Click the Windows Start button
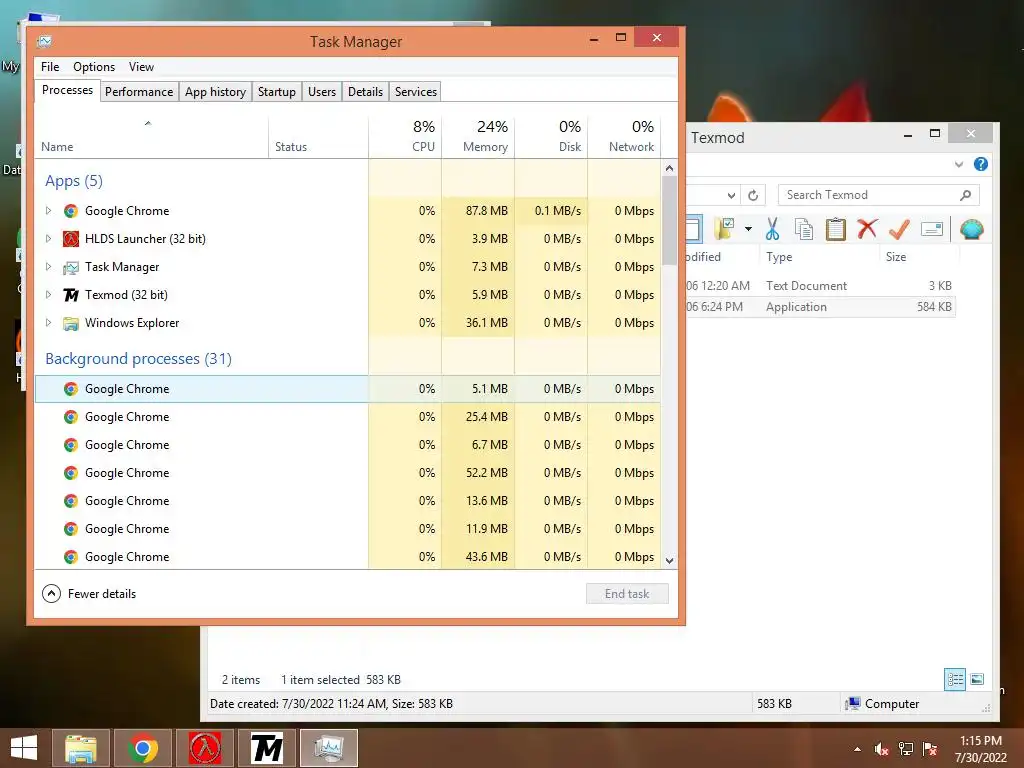1024x768 pixels. 24,748
